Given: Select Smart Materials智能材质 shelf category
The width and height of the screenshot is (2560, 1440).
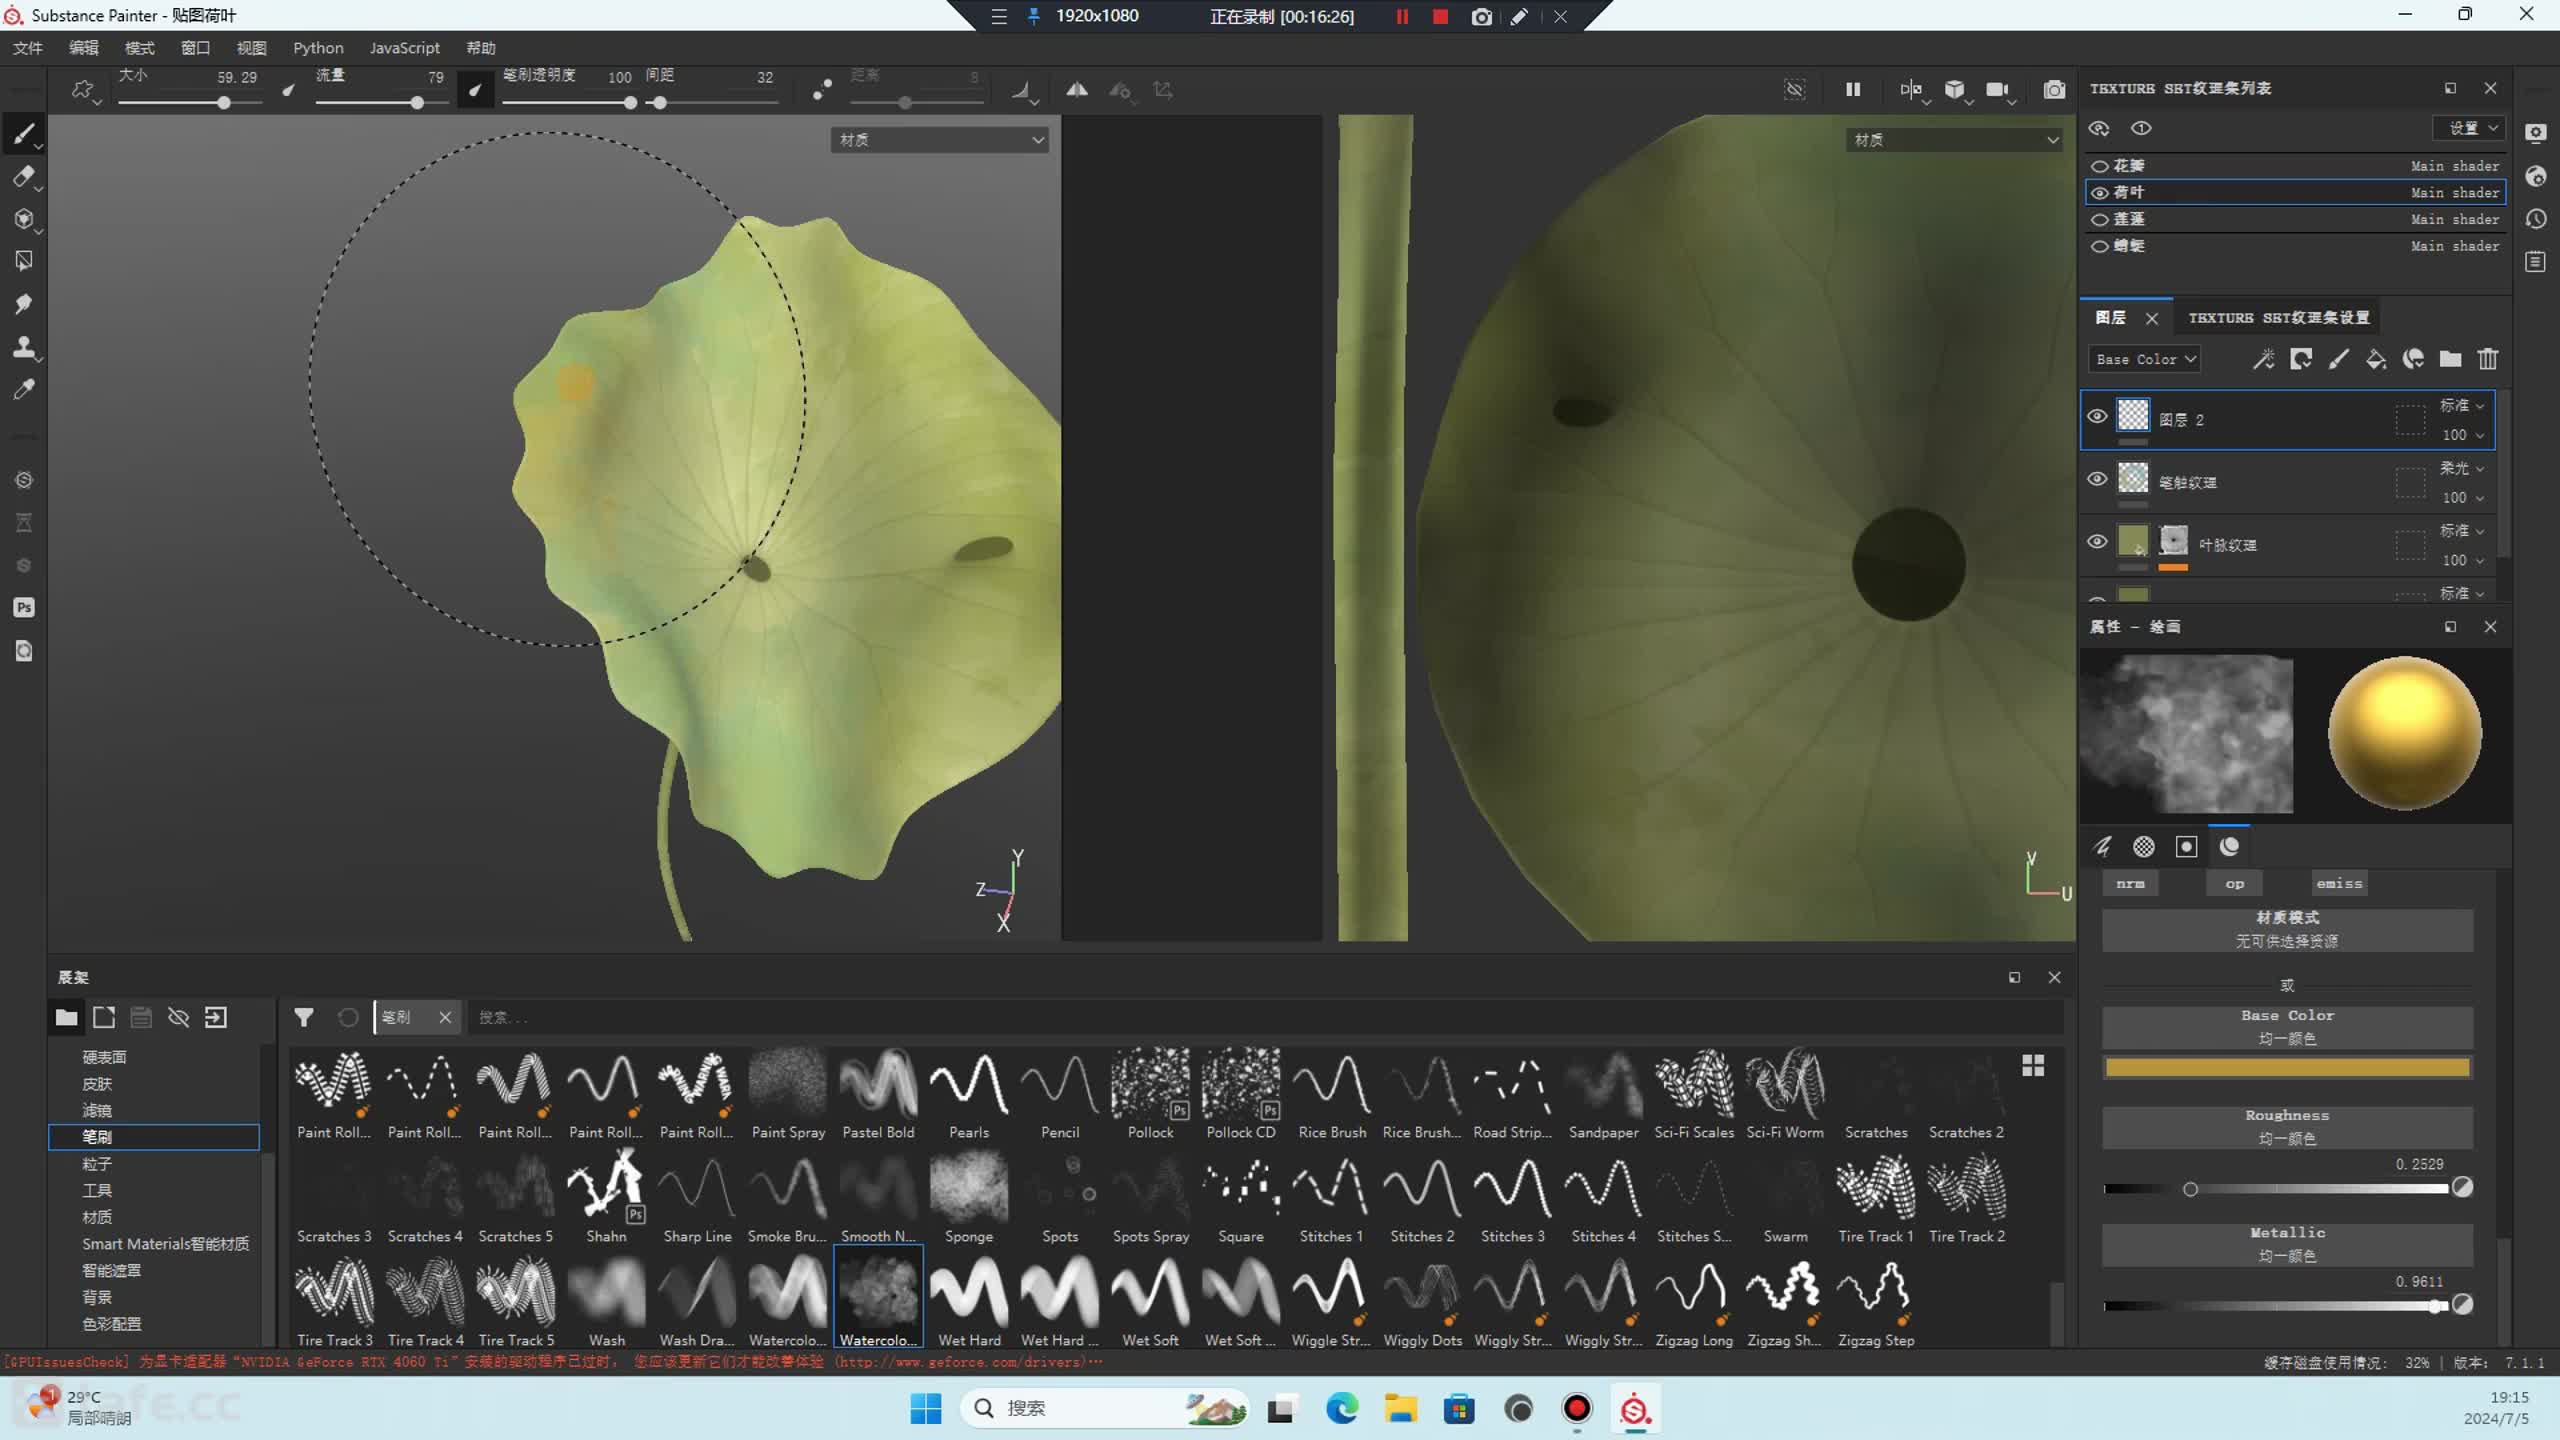Looking at the screenshot, I should point(166,1244).
